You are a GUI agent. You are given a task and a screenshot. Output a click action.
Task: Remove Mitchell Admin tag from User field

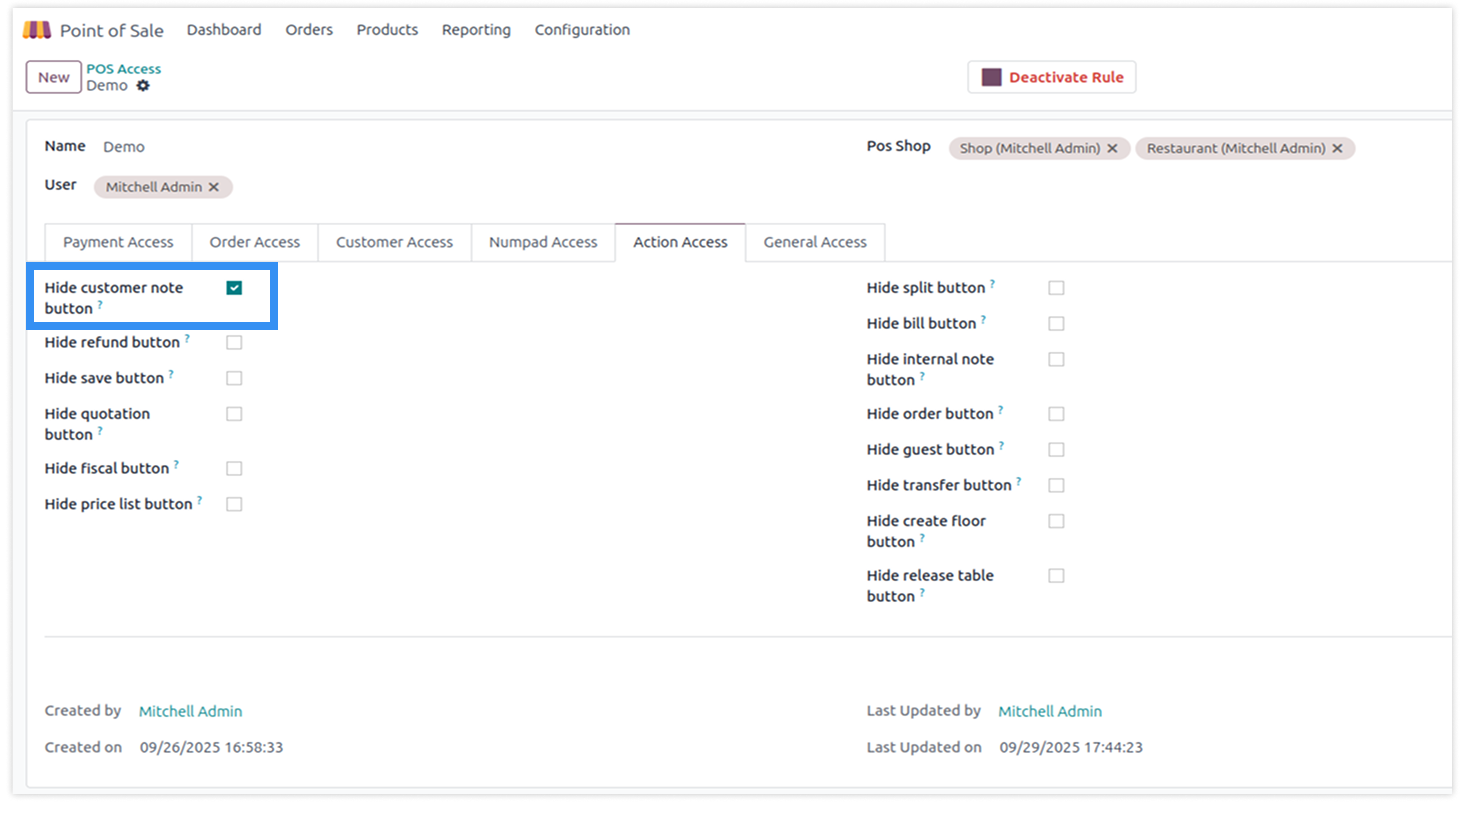click(214, 187)
